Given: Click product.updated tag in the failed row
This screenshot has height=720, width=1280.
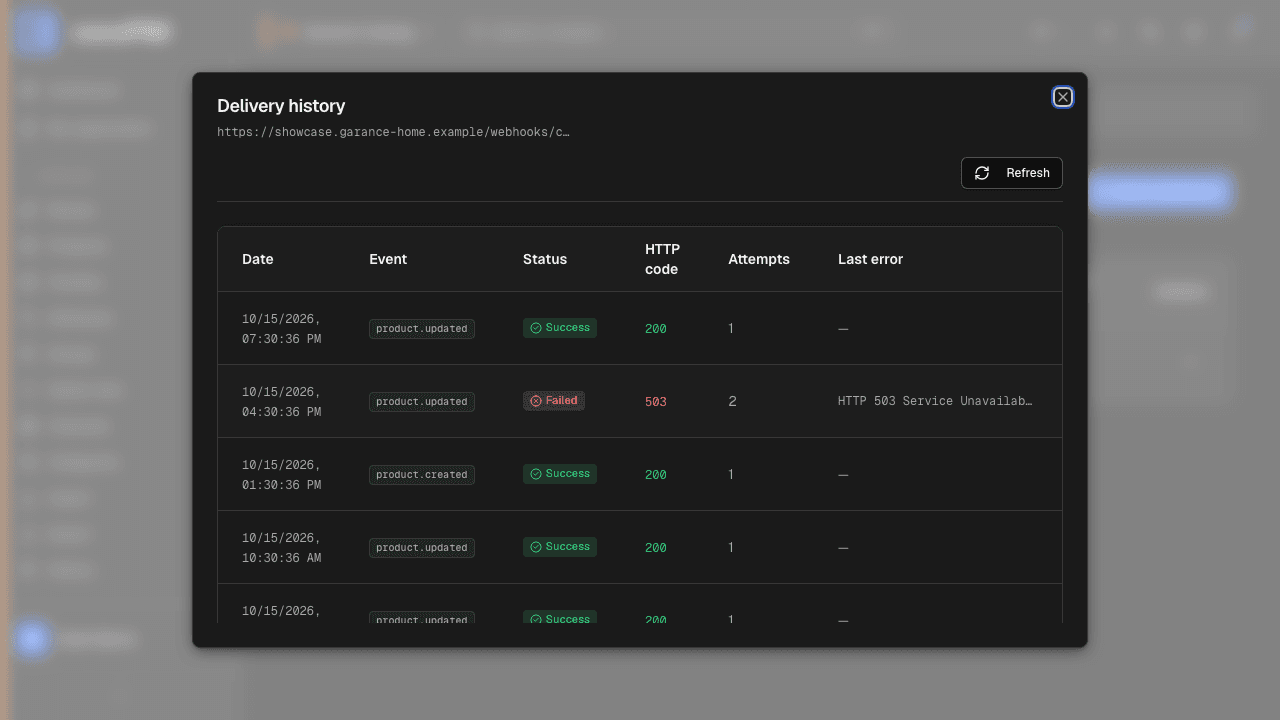Looking at the screenshot, I should pyautogui.click(x=422, y=402).
